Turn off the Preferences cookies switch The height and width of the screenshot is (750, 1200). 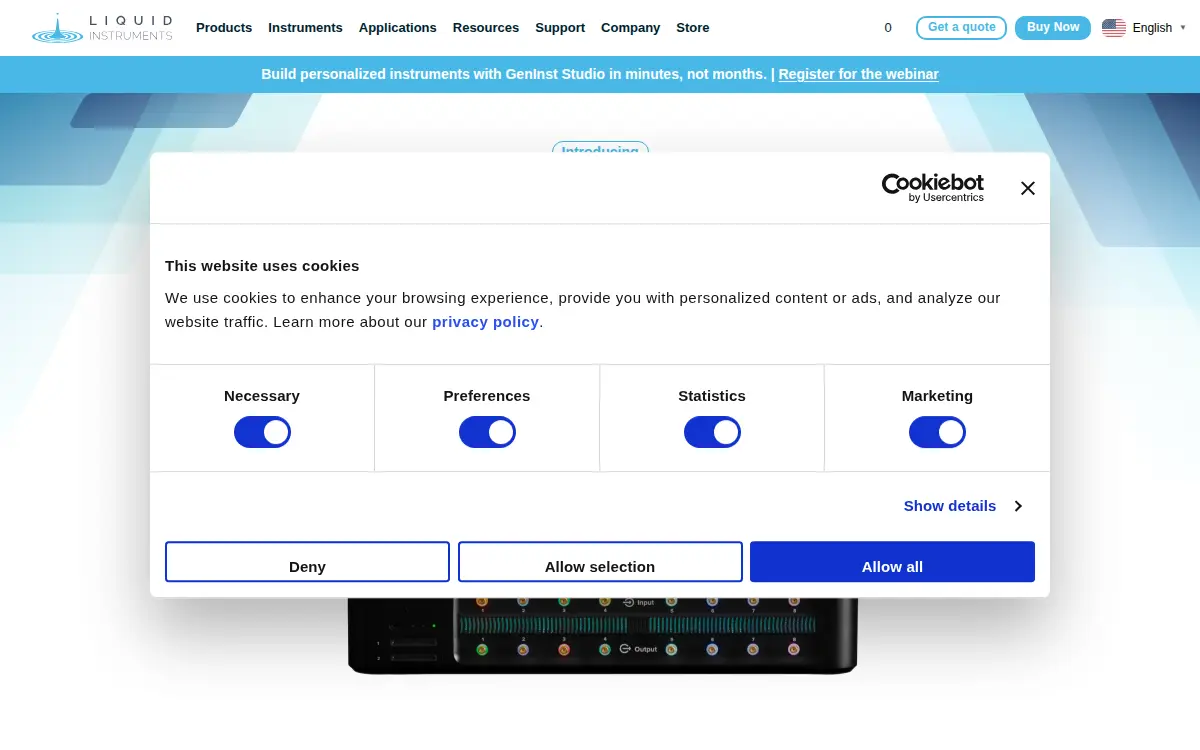coord(487,432)
